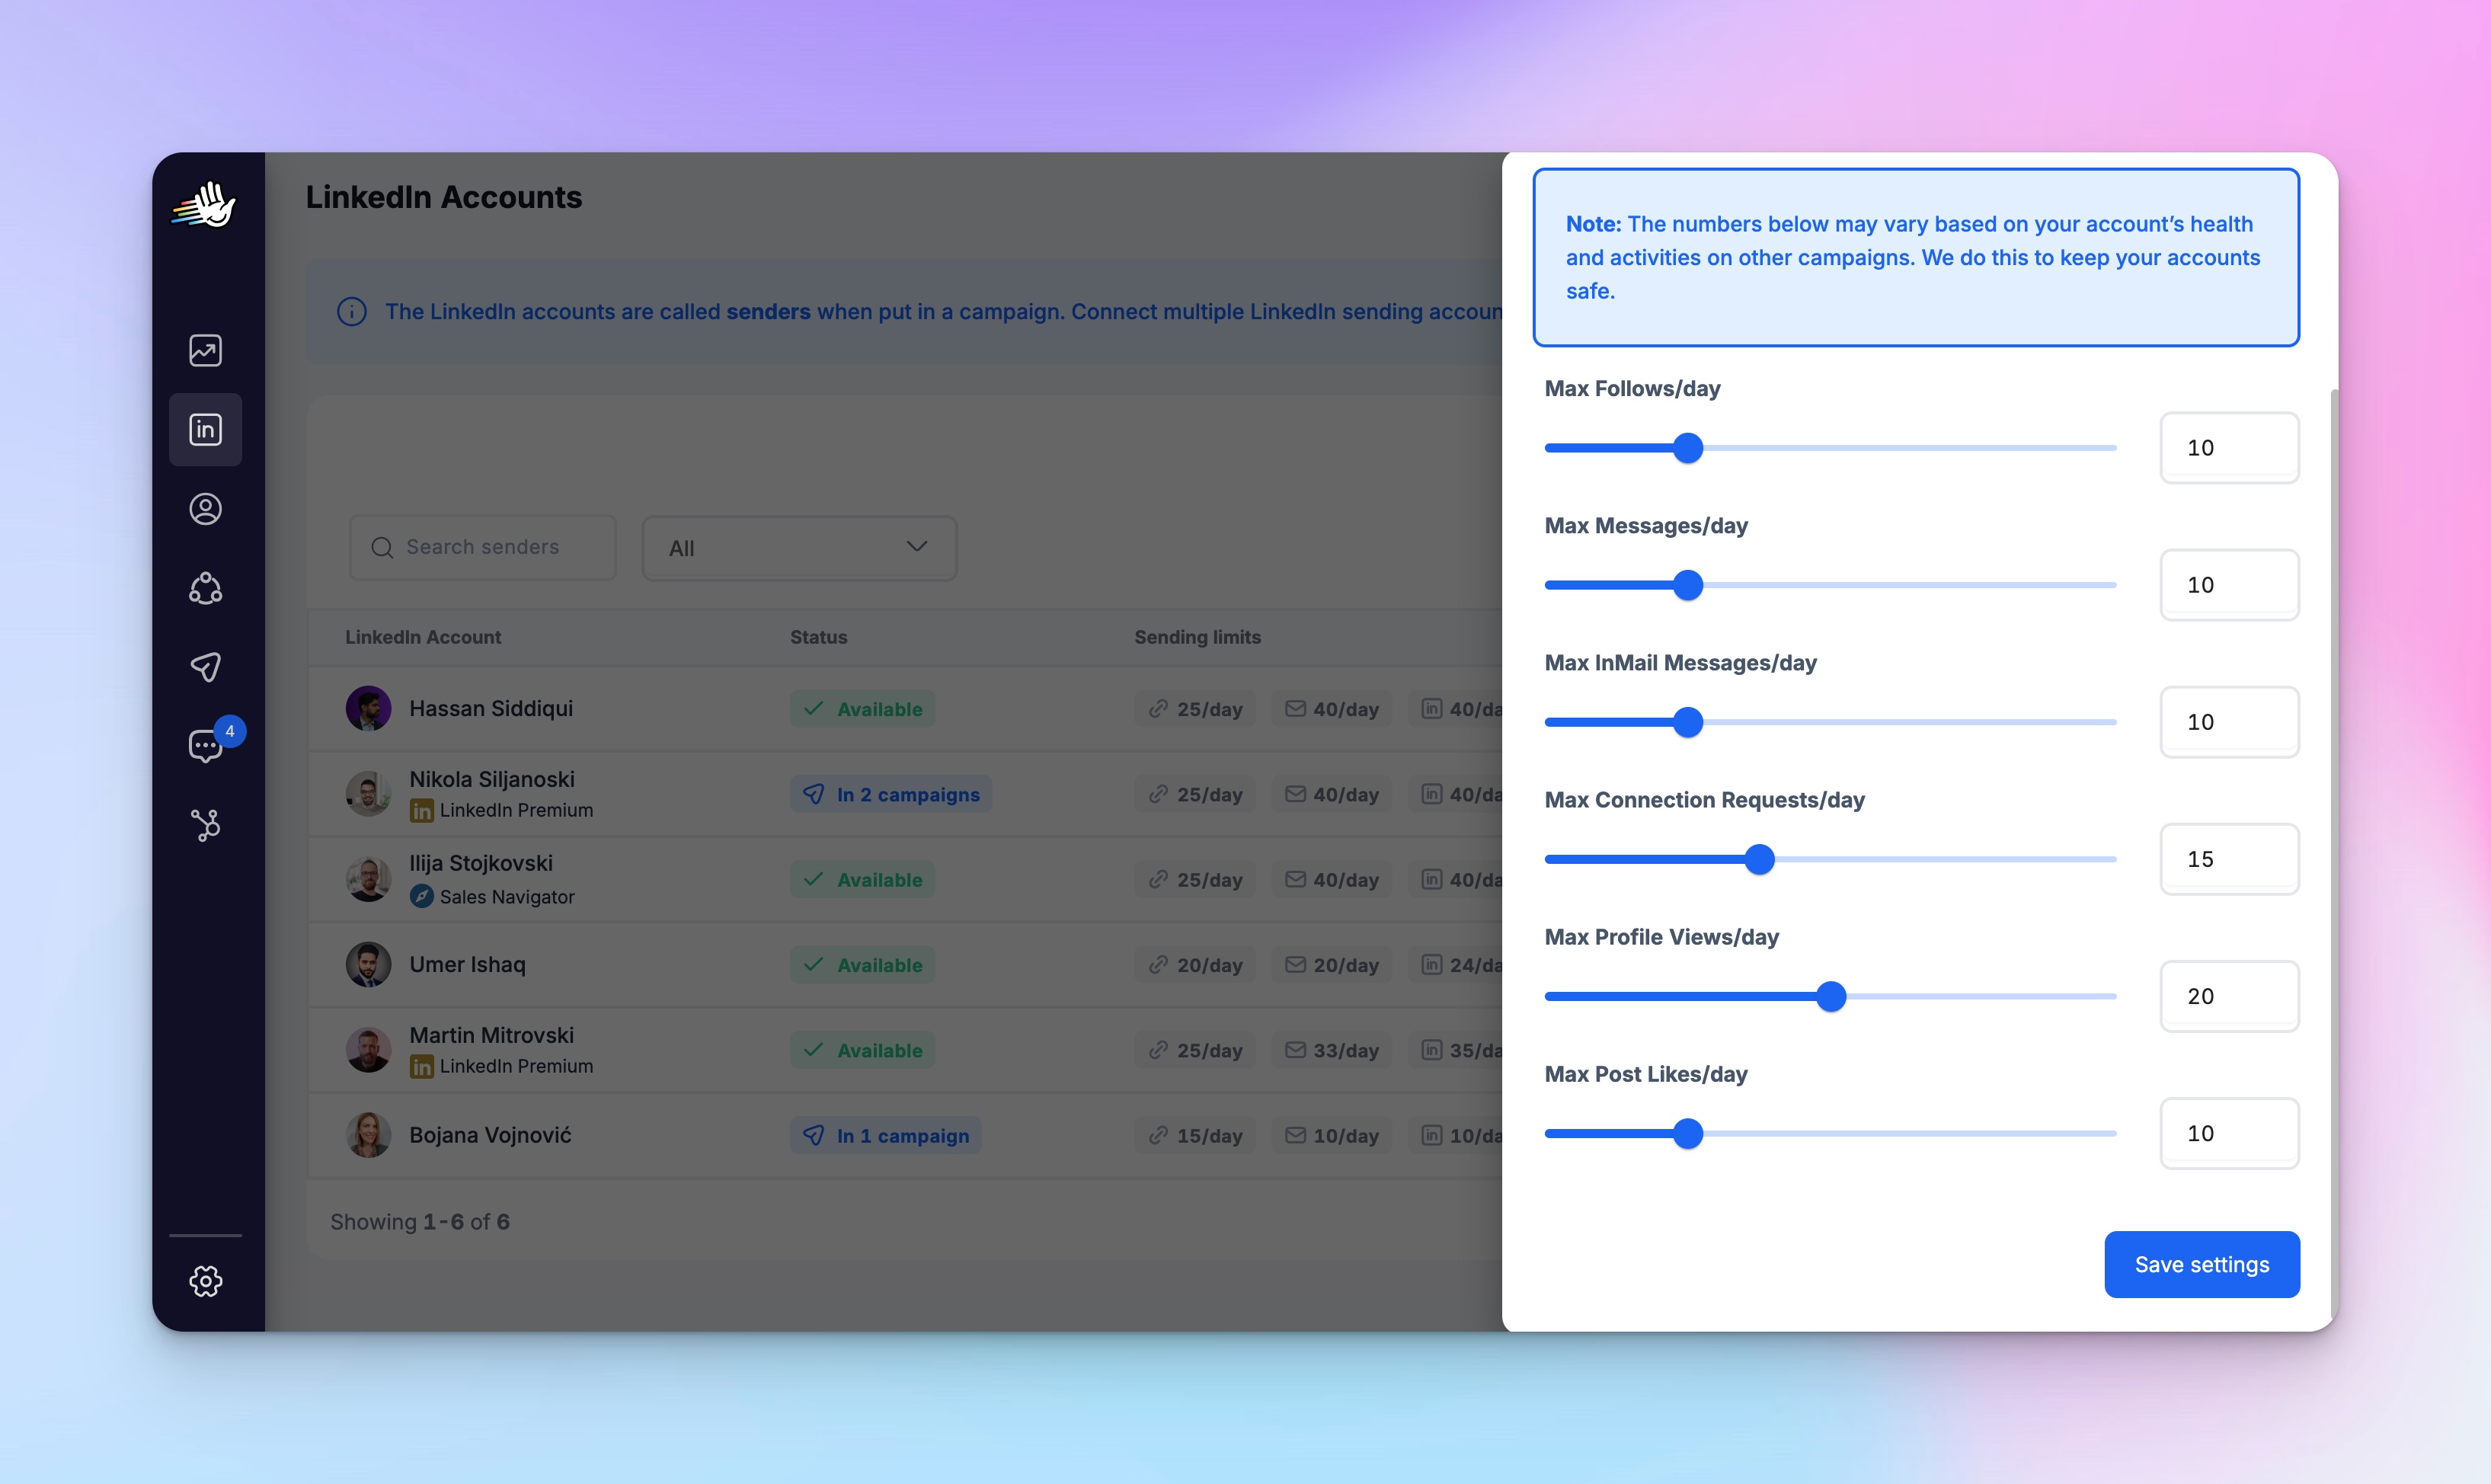Click the Max Post Likes/day slider handle
This screenshot has height=1484, width=2491.
[x=1688, y=1133]
